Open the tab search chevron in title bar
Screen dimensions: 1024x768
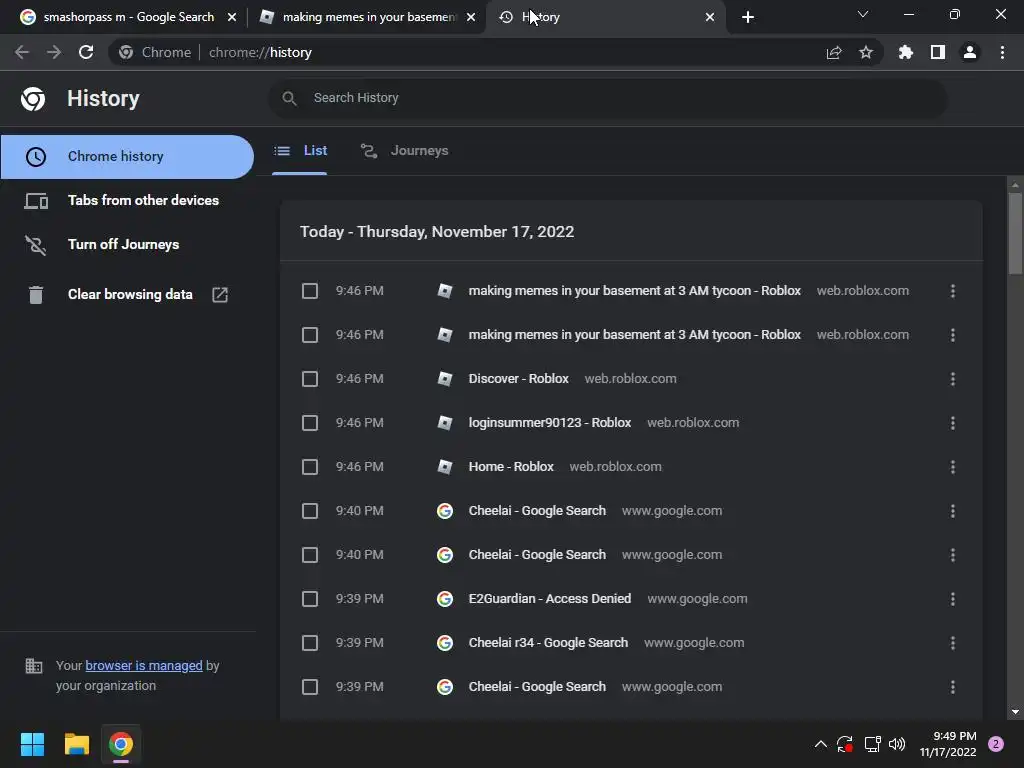(x=863, y=14)
